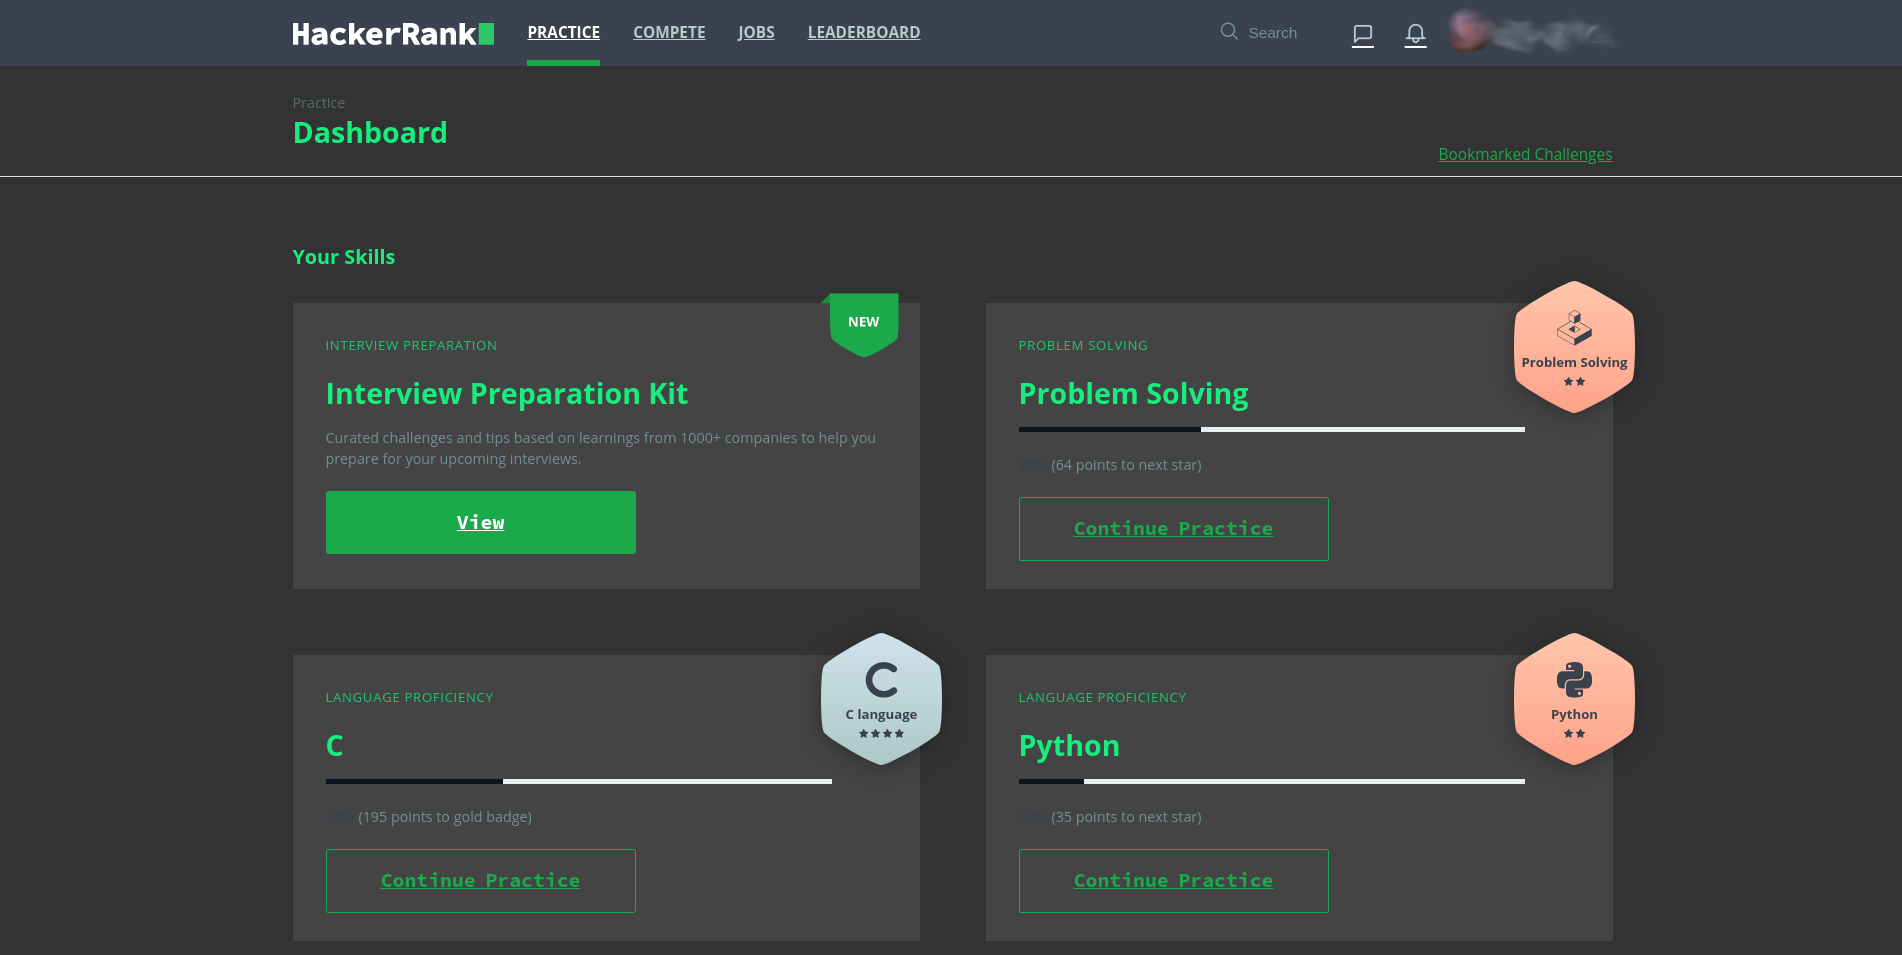Continue Practice for Problem Solving

(x=1173, y=528)
